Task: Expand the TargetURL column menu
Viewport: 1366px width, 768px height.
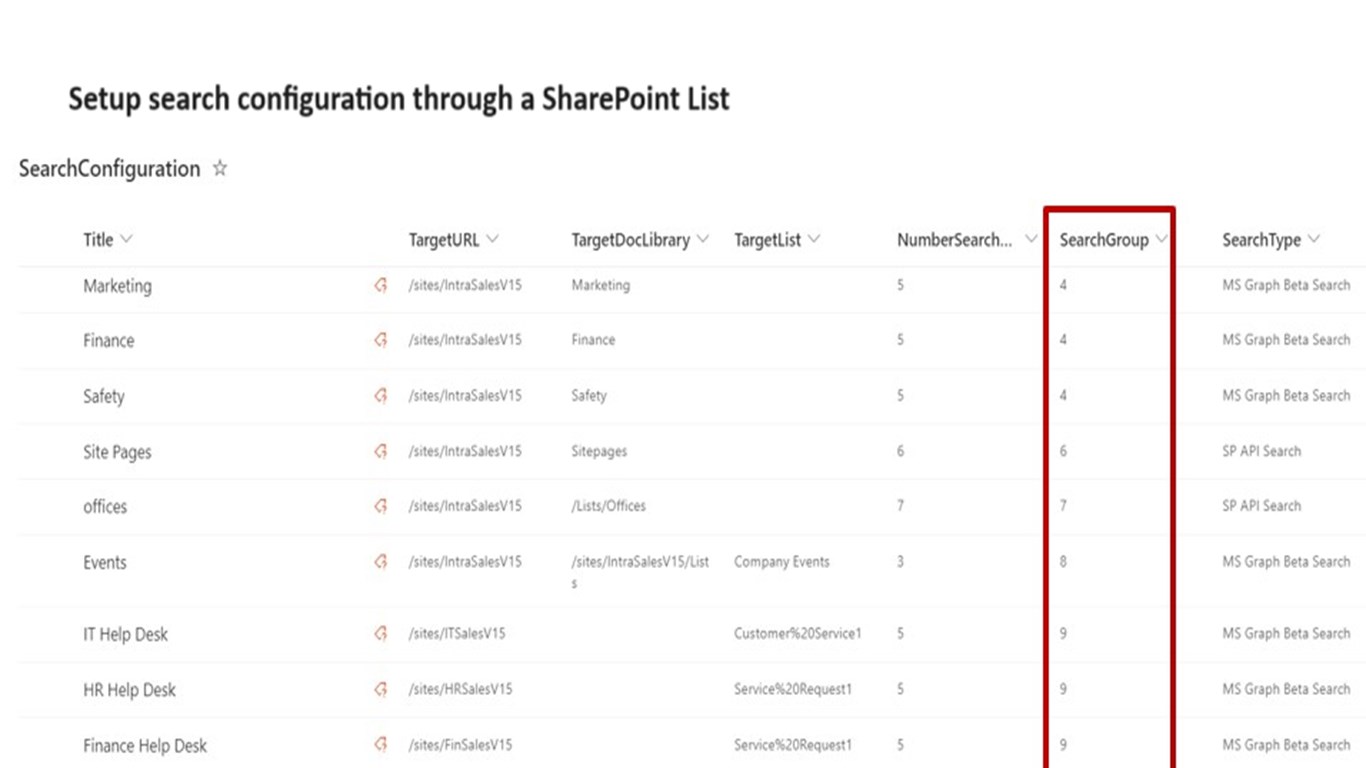Action: pyautogui.click(x=492, y=240)
